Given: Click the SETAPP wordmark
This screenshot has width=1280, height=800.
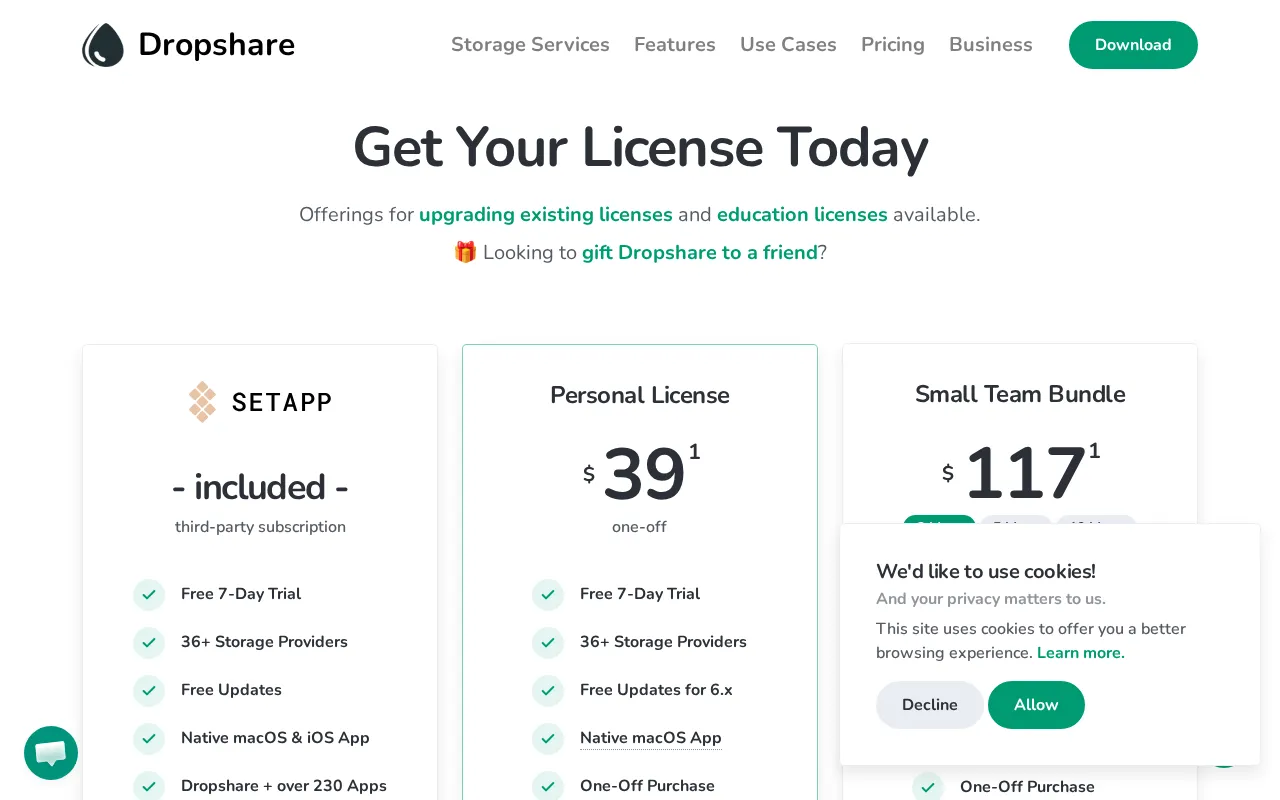Looking at the screenshot, I should coord(282,402).
